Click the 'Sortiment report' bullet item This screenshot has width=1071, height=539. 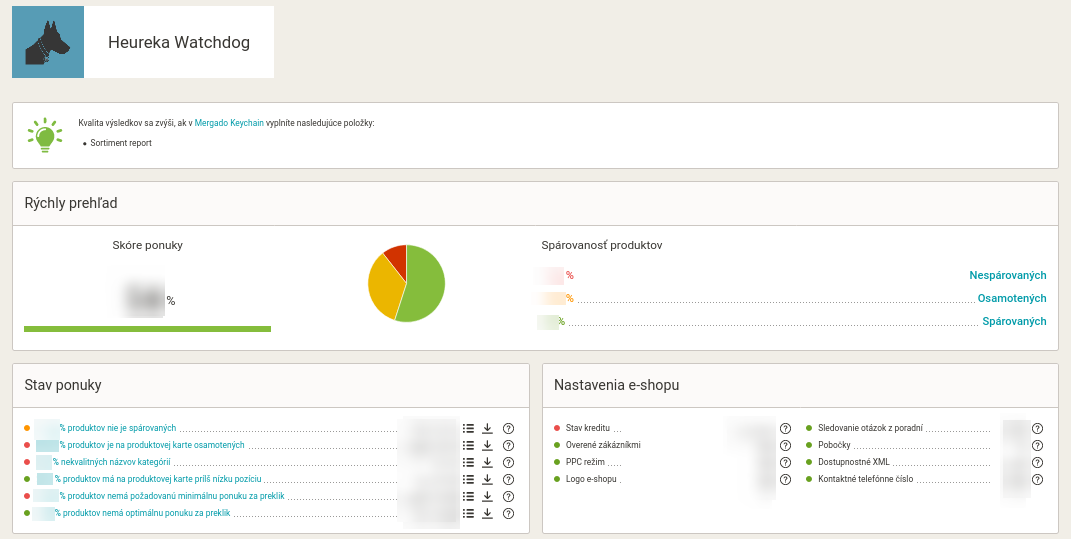tap(121, 143)
